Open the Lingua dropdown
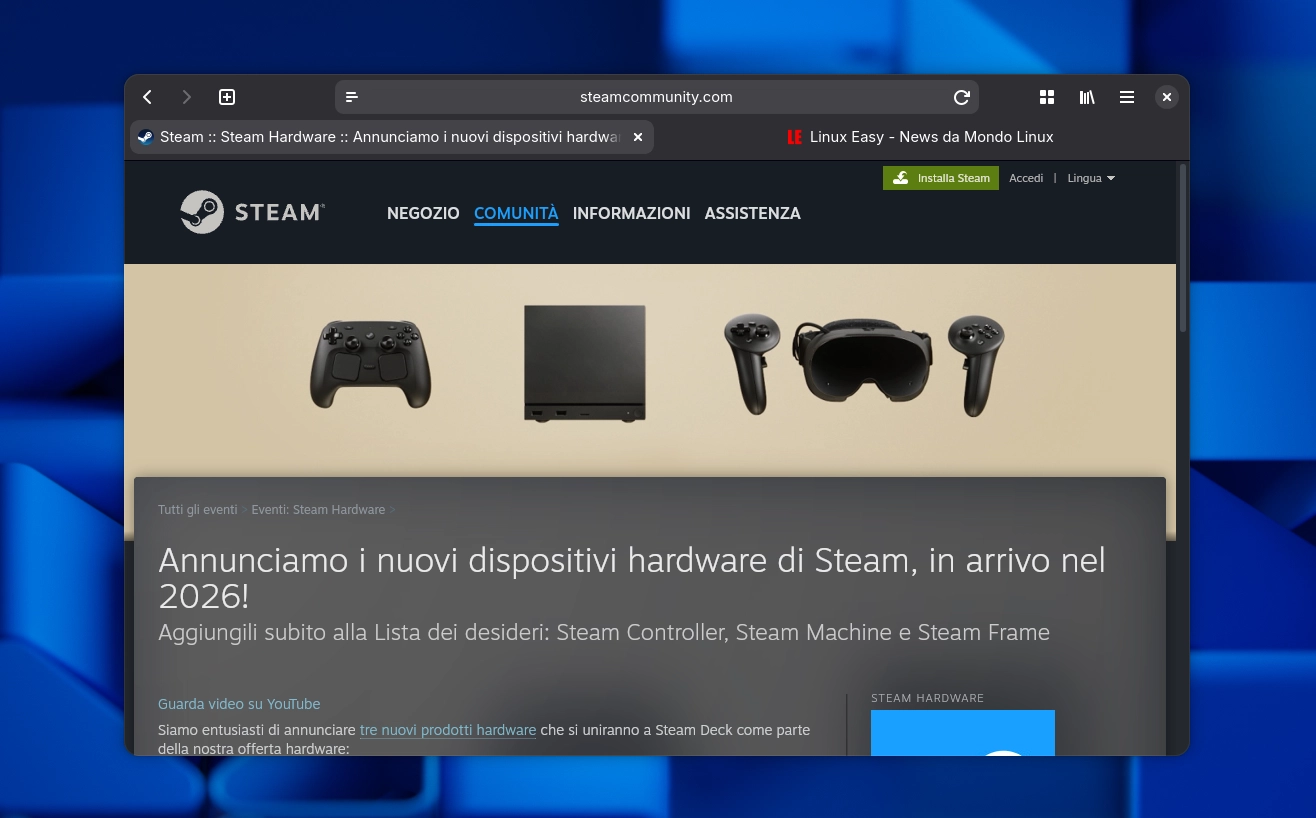Image resolution: width=1316 pixels, height=818 pixels. pos(1090,178)
